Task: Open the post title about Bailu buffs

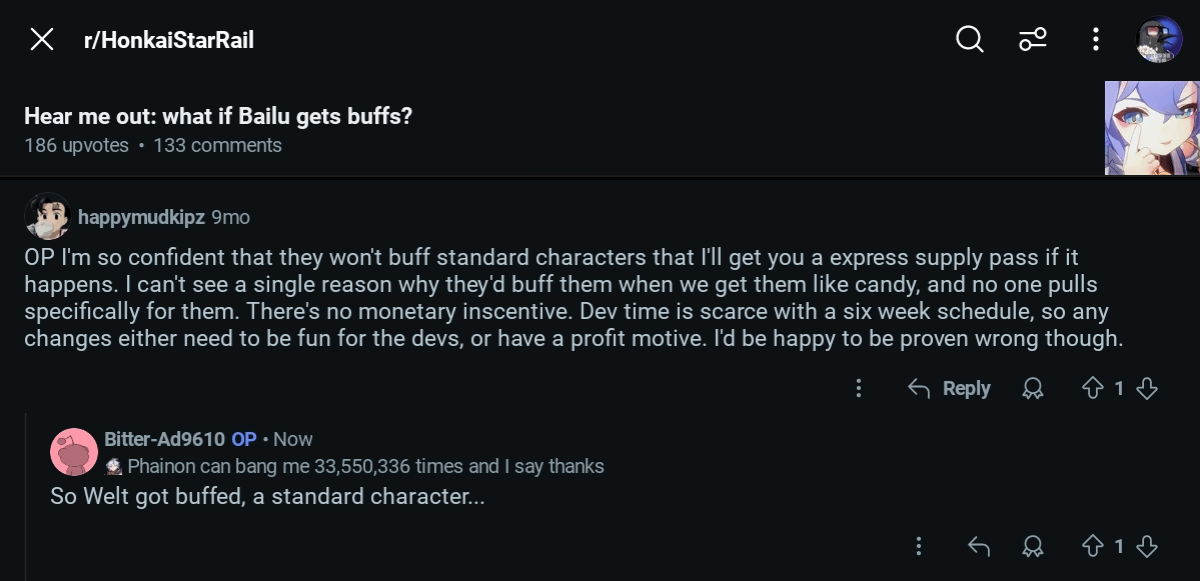Action: 218,117
